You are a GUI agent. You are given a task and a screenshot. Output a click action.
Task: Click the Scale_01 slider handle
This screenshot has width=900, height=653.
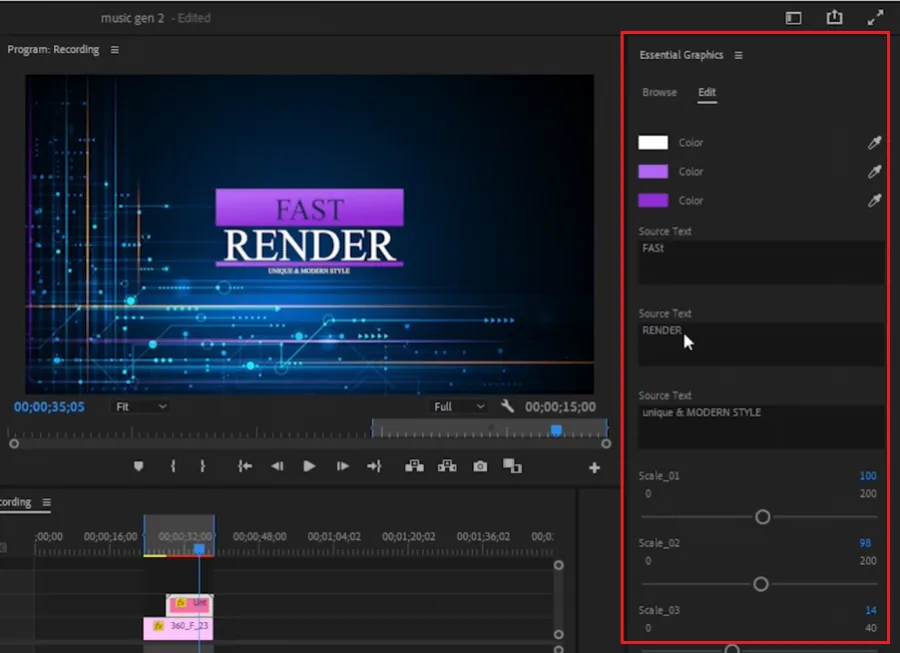coord(762,517)
